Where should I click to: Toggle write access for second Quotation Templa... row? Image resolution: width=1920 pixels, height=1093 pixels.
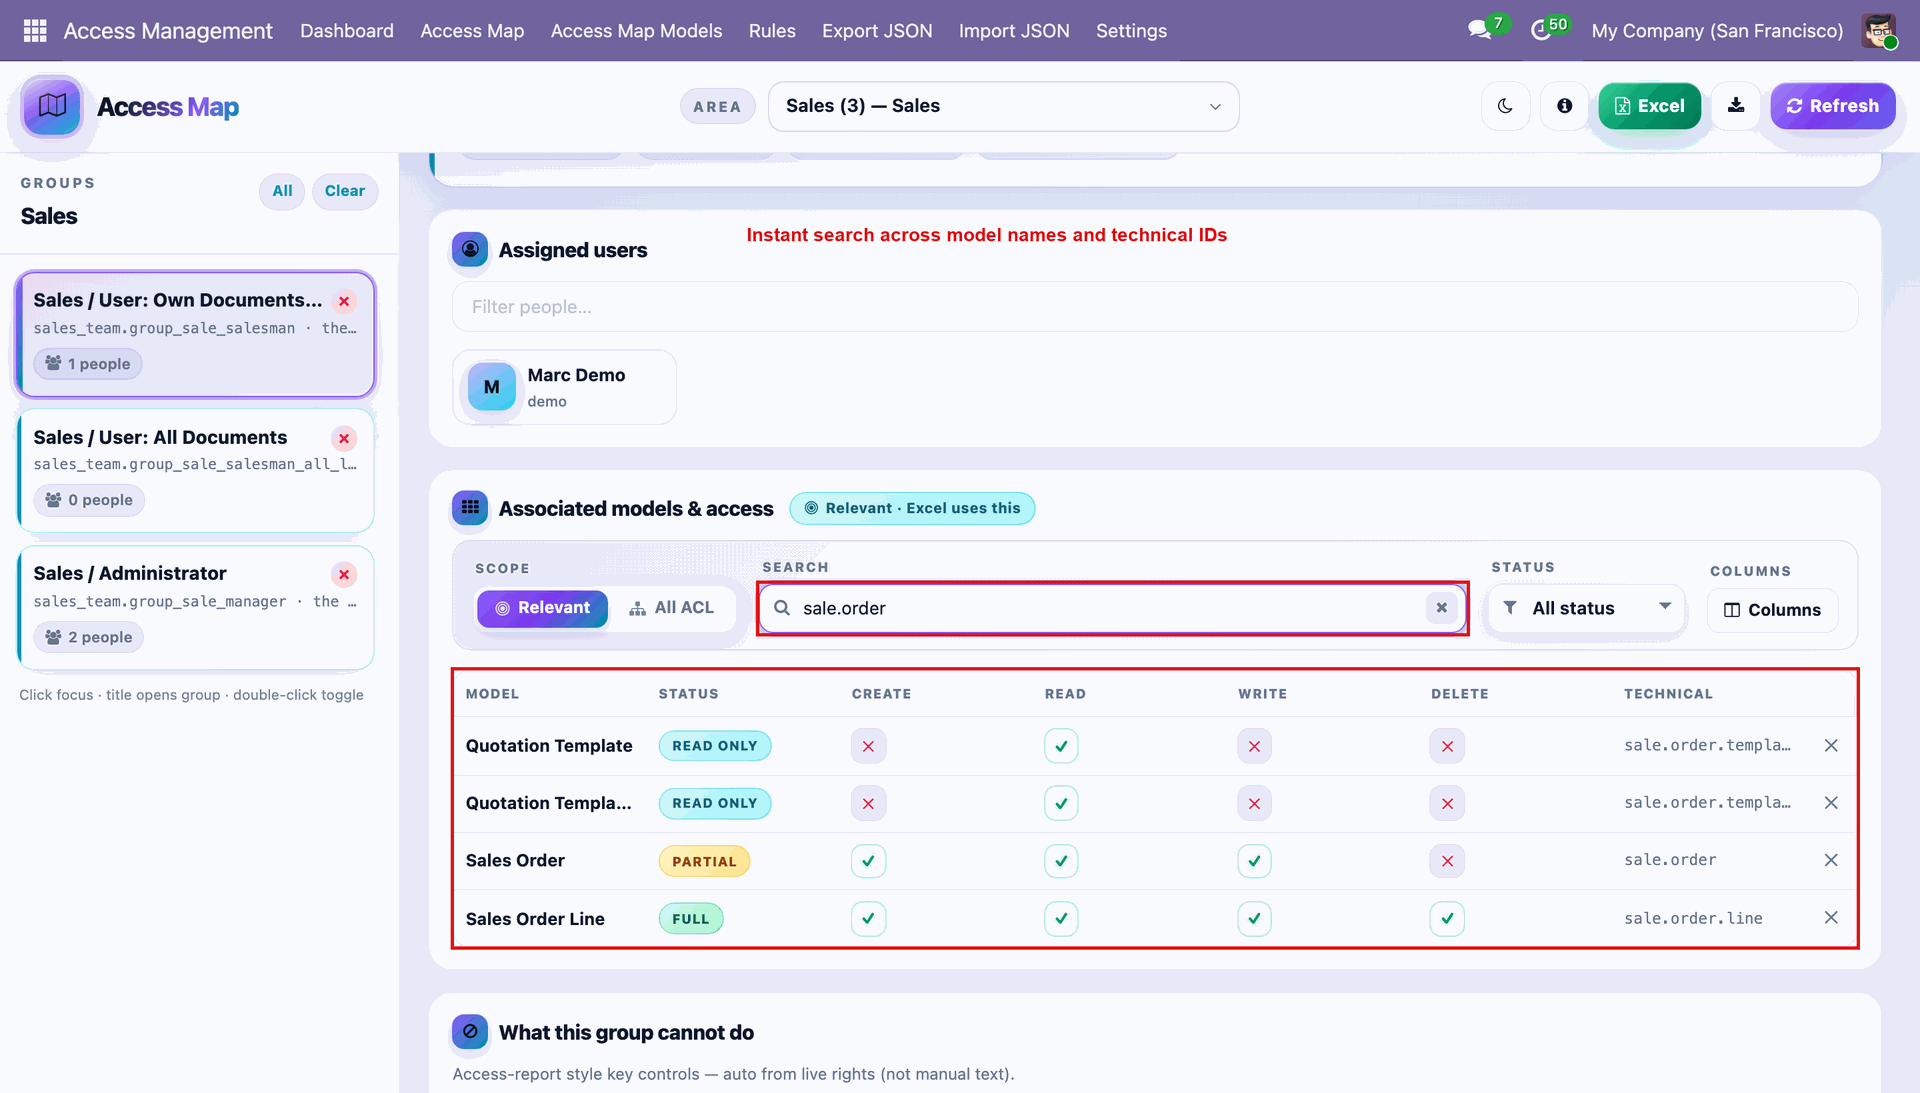1254,803
